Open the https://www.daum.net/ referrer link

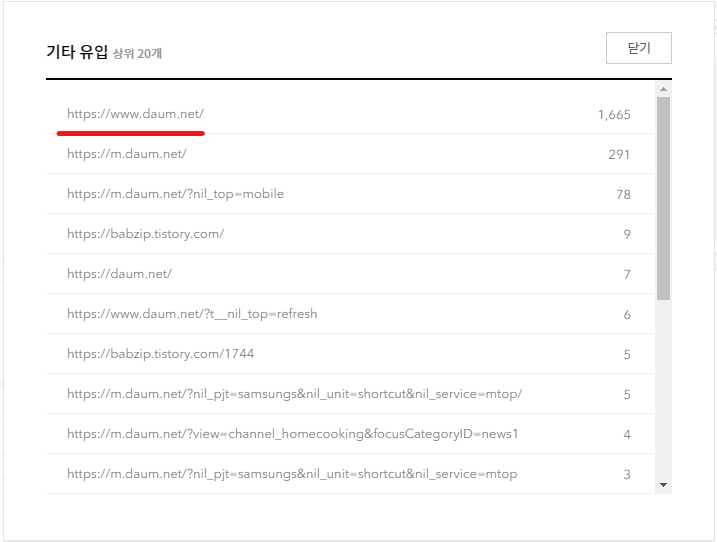[x=135, y=114]
